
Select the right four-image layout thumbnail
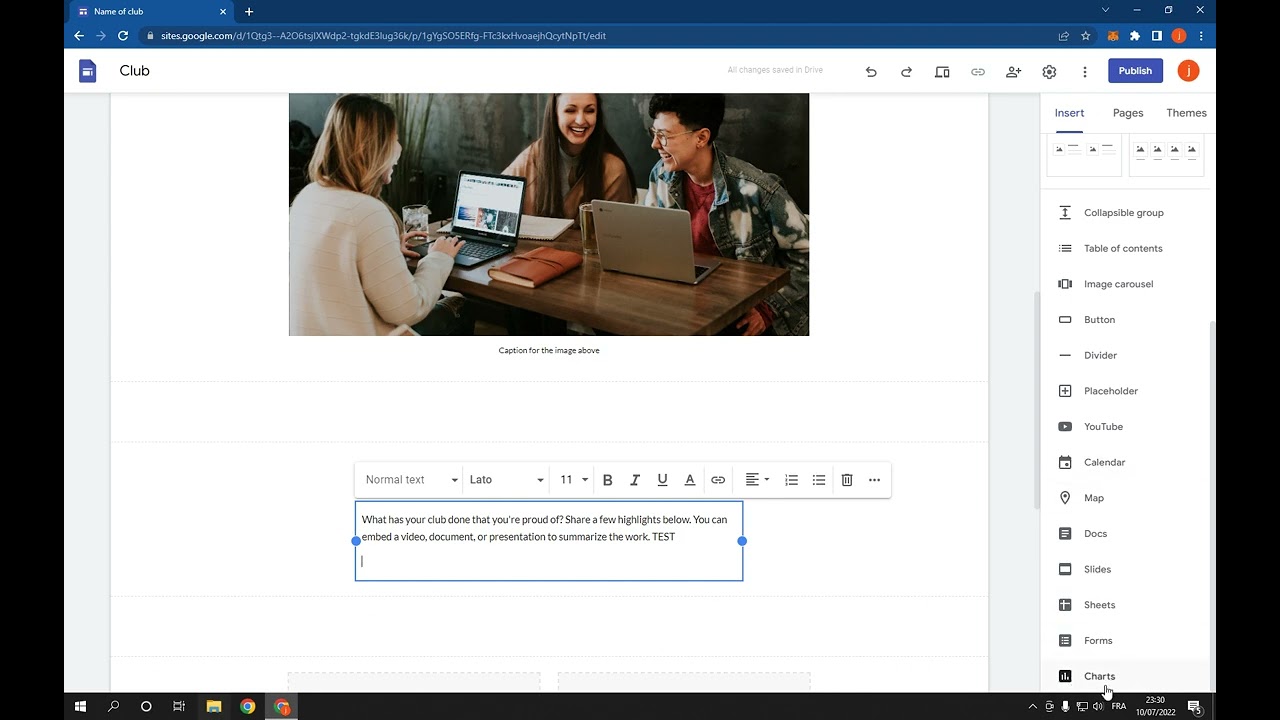pyautogui.click(x=1166, y=156)
